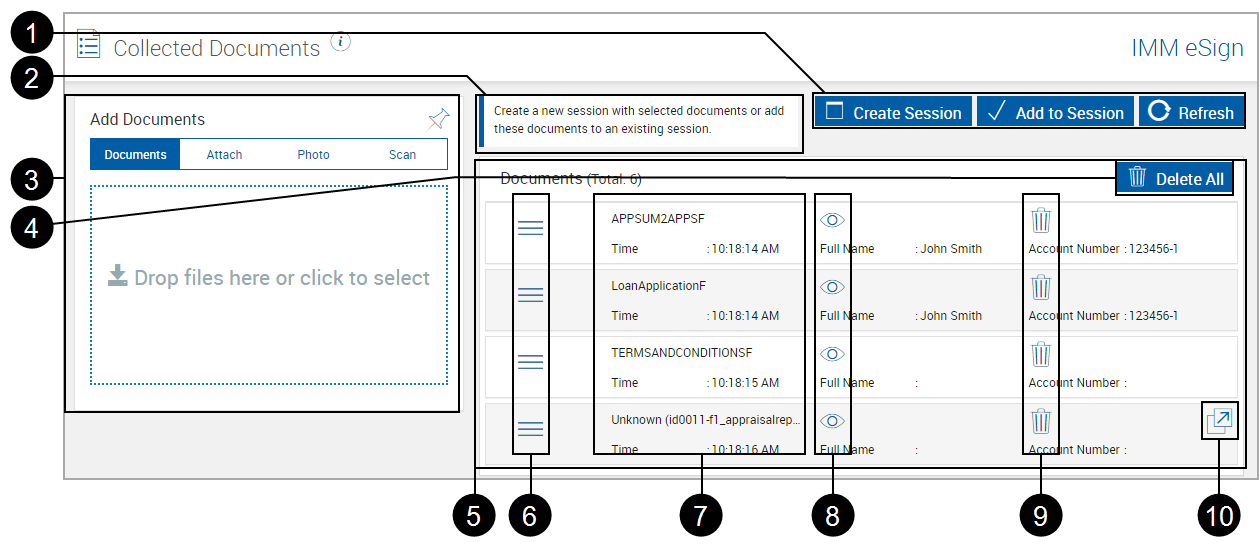Click the create new session instruction text

coord(639,120)
